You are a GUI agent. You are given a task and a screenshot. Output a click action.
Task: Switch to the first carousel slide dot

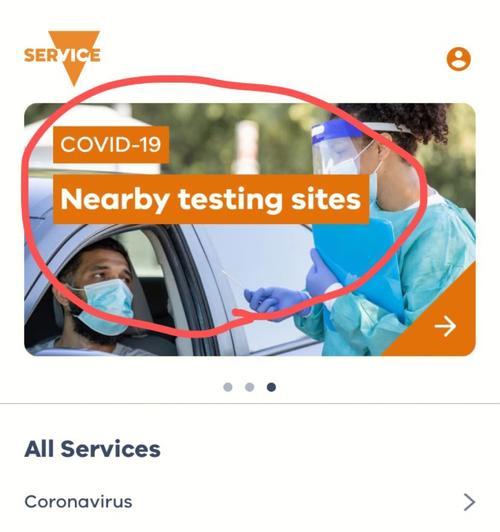[228, 387]
